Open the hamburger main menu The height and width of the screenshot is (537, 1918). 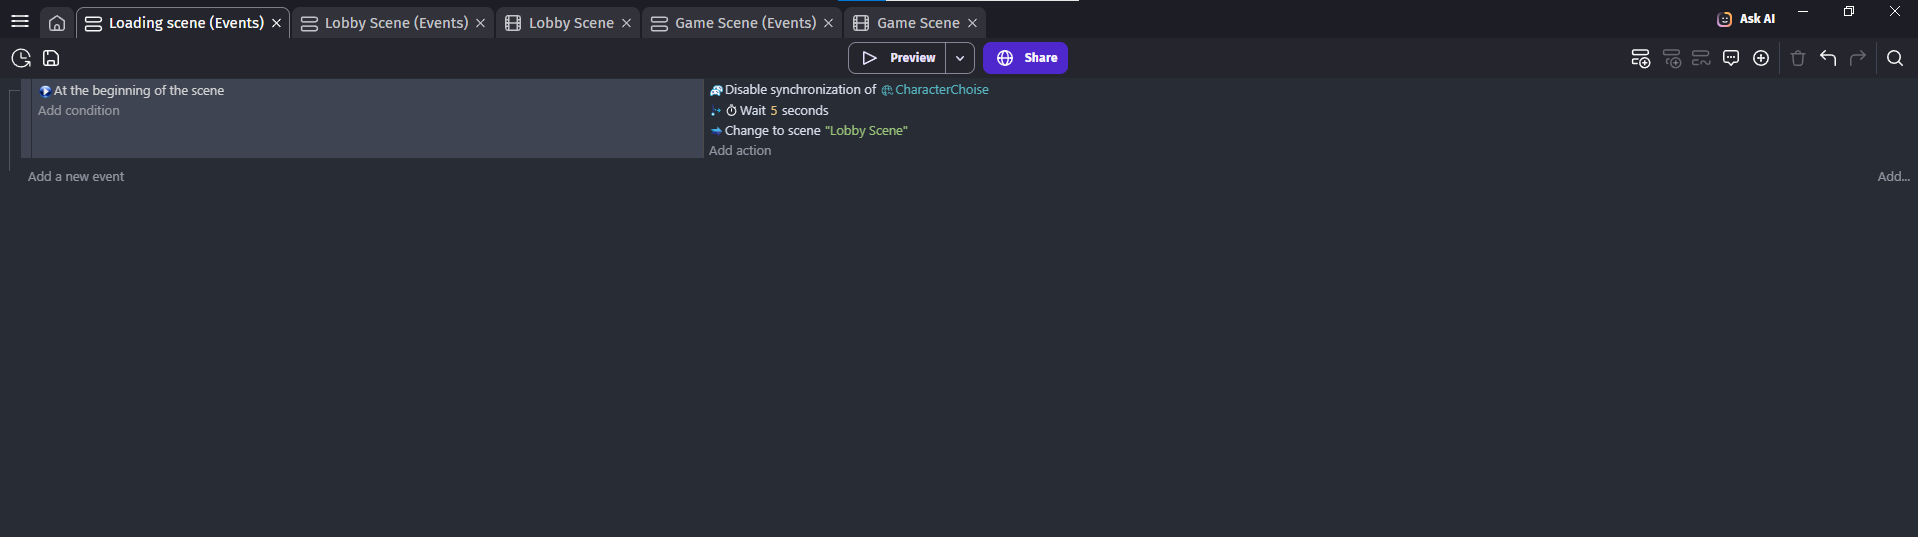click(x=20, y=22)
